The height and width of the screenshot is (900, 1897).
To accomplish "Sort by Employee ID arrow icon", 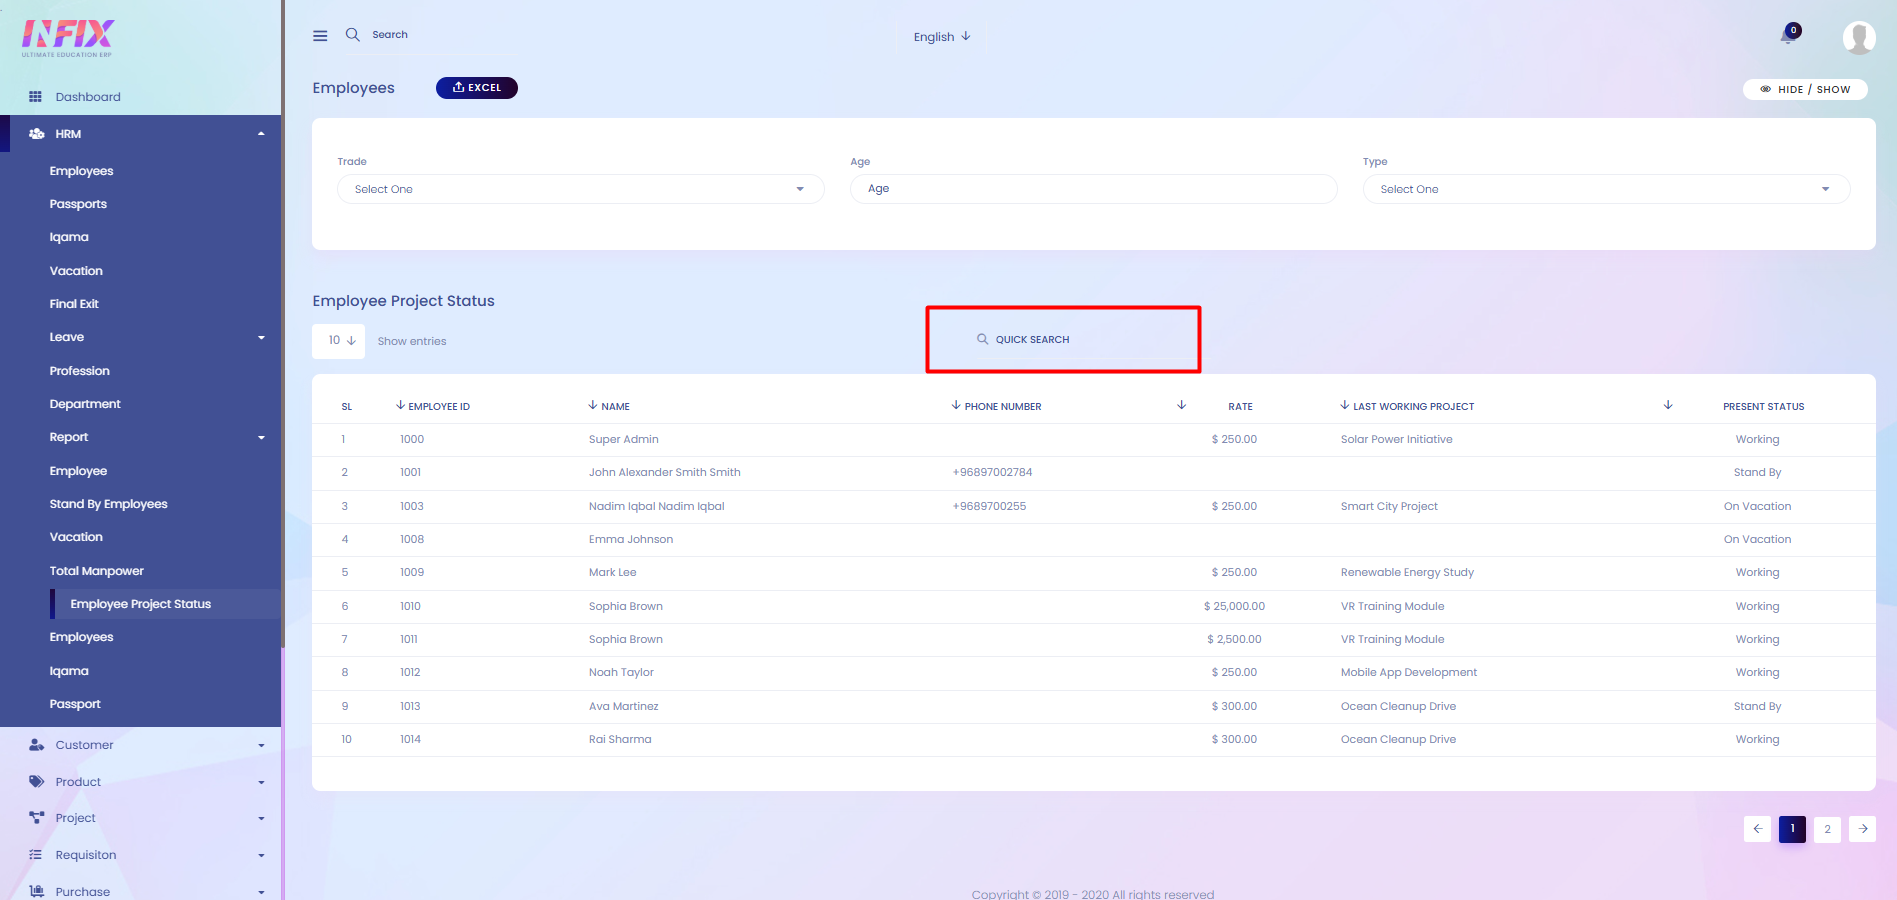I will [x=400, y=405].
